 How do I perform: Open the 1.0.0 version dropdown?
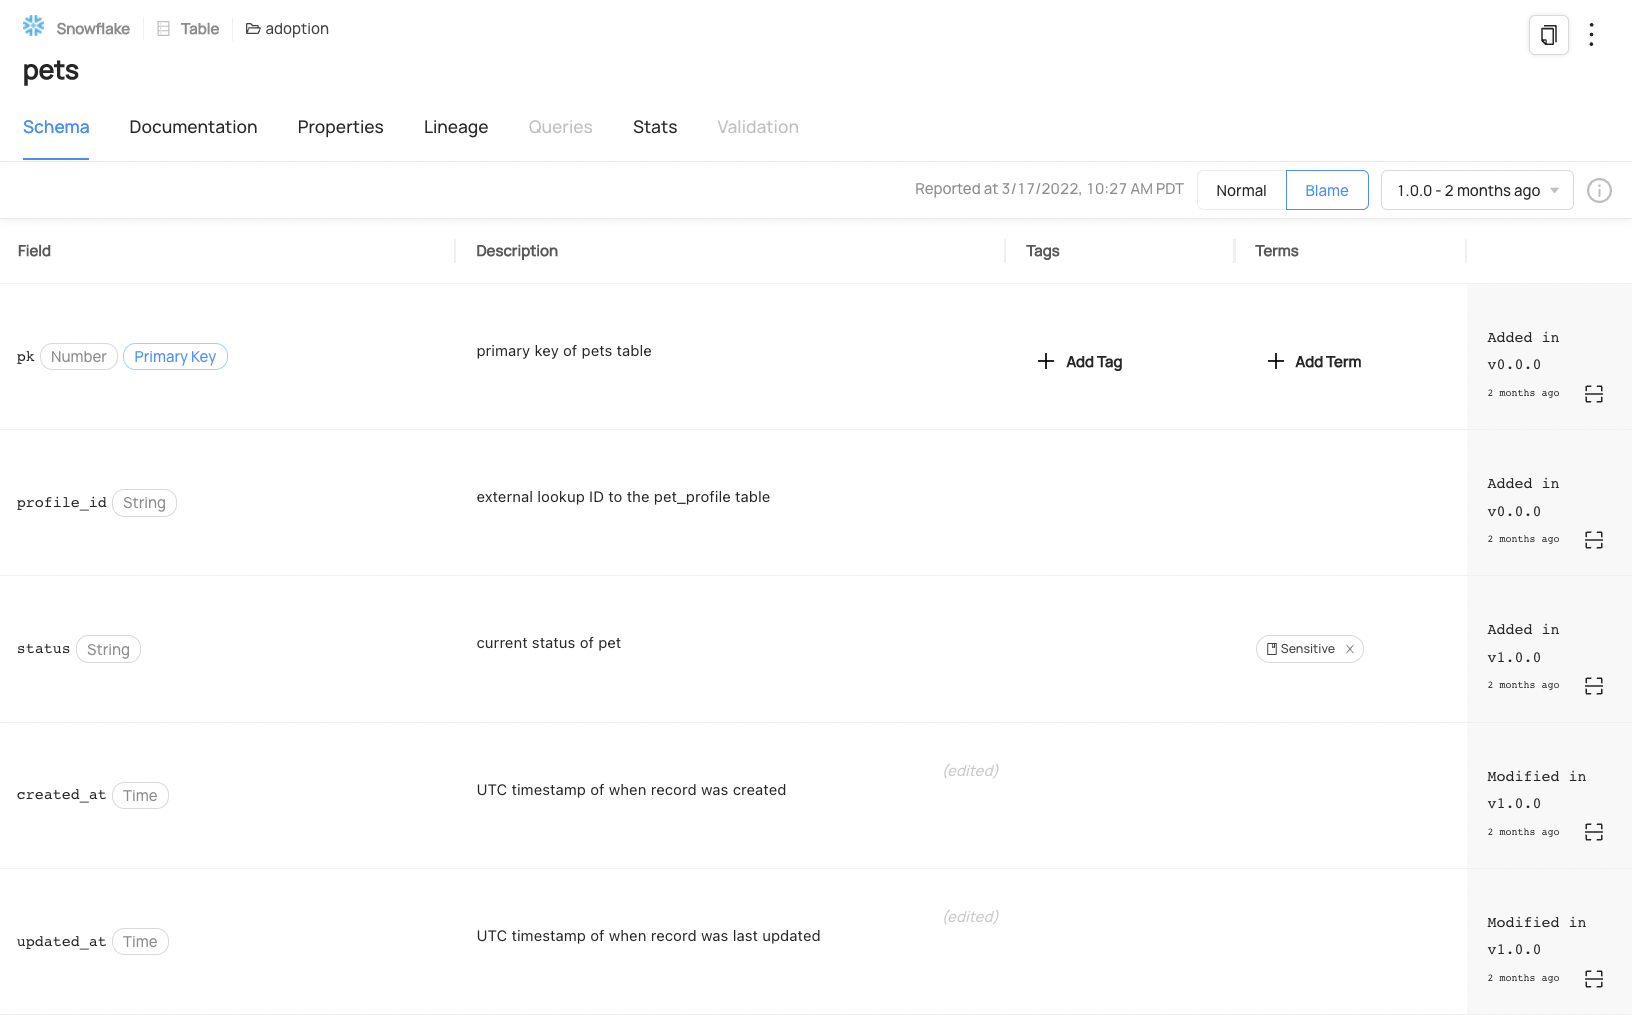(1476, 191)
